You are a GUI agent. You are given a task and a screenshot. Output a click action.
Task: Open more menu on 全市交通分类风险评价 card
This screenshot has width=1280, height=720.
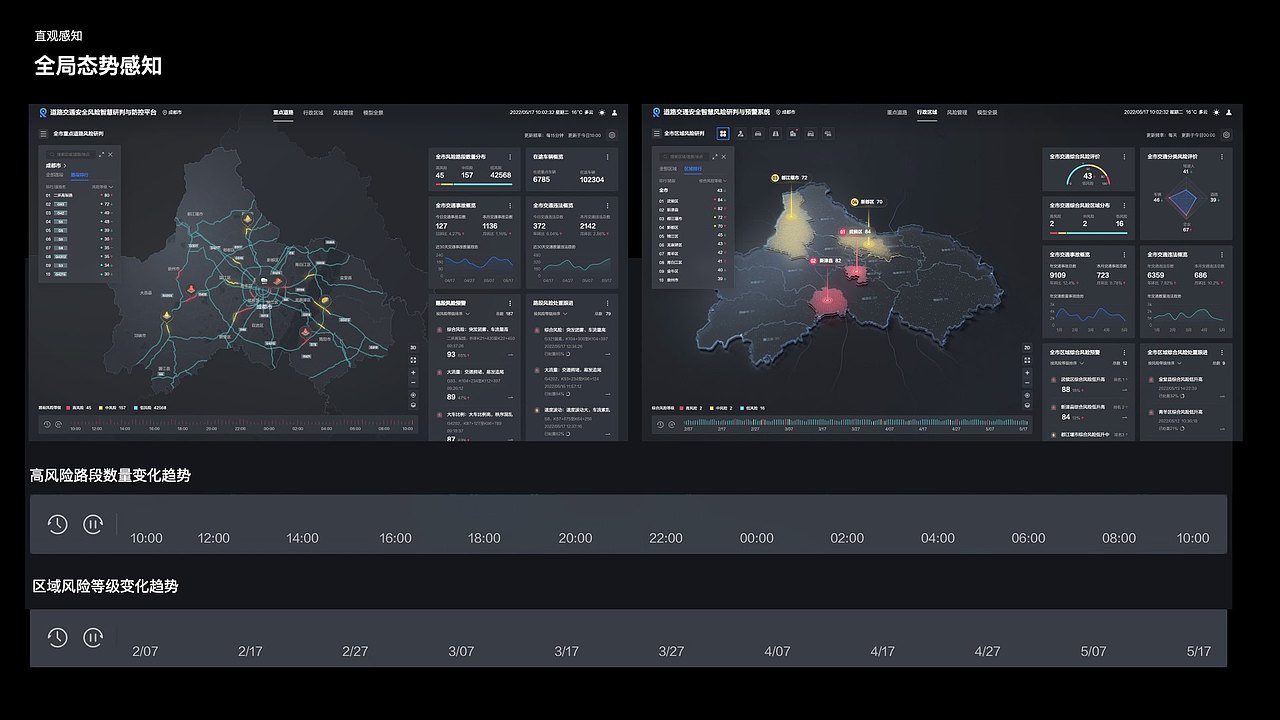(x=1222, y=157)
